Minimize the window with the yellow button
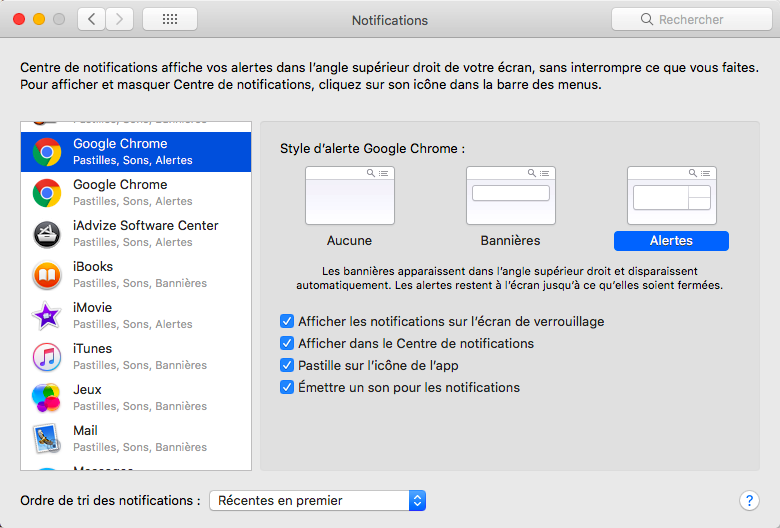 tap(39, 19)
